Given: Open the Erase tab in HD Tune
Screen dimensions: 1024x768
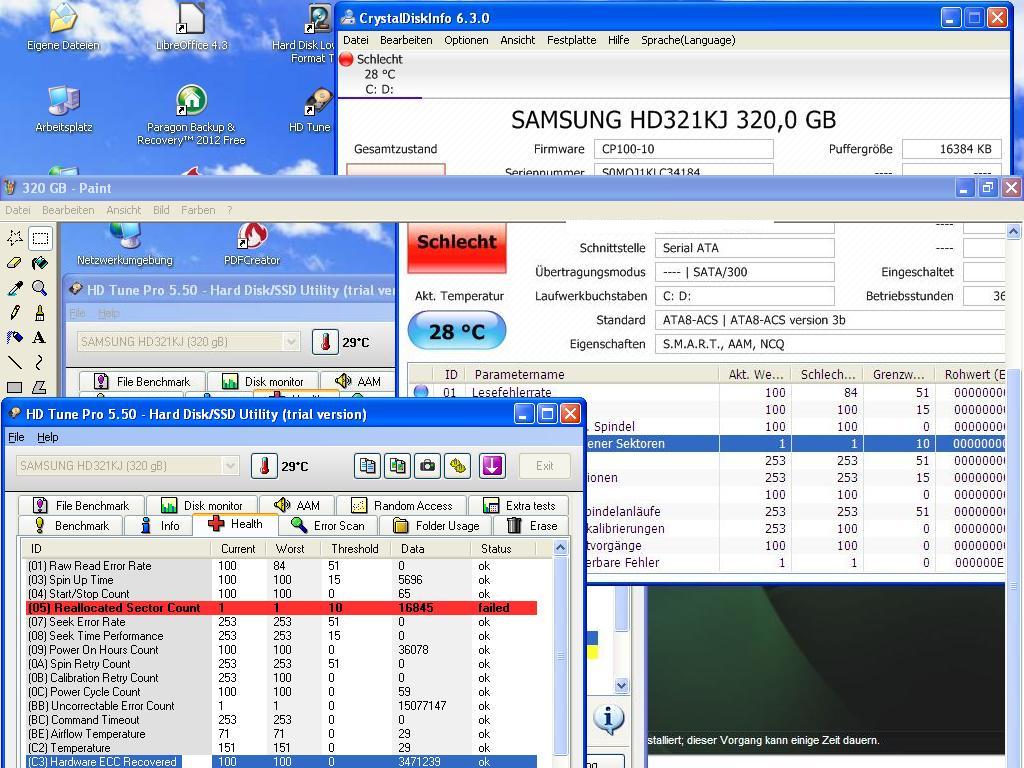Looking at the screenshot, I should pyautogui.click(x=532, y=526).
